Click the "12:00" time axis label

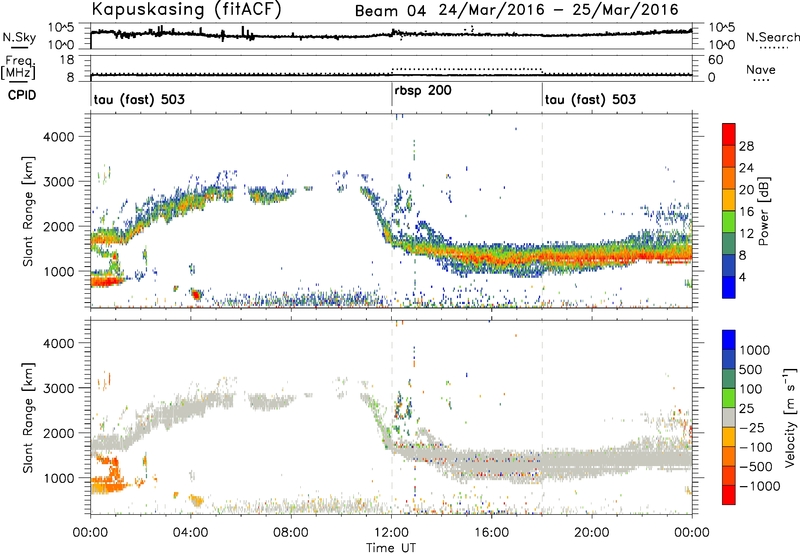(391, 533)
